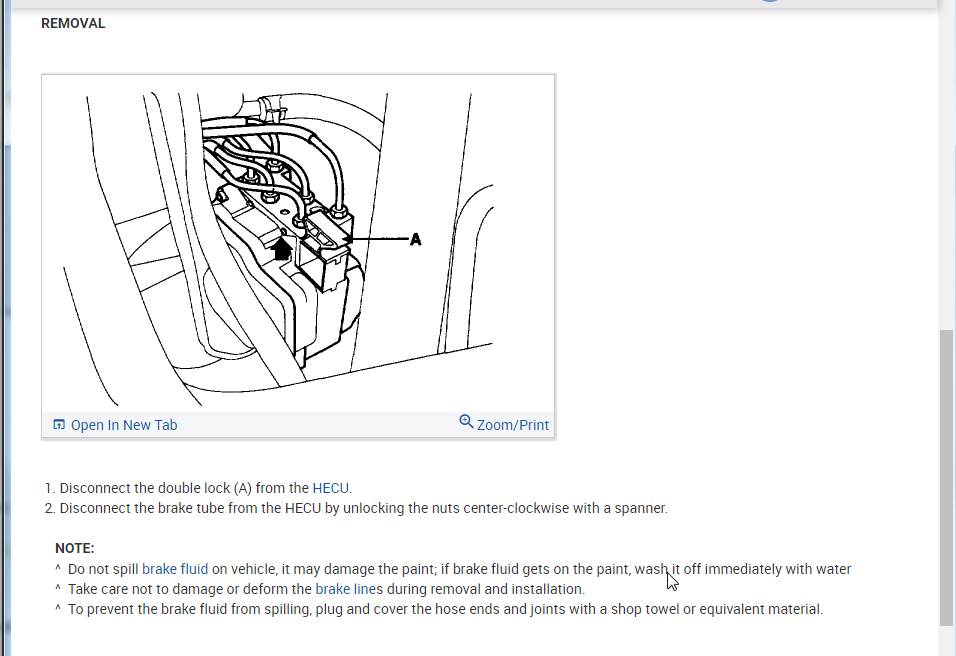Click the note about plugging hose ends
The width and height of the screenshot is (956, 656).
pyautogui.click(x=445, y=610)
